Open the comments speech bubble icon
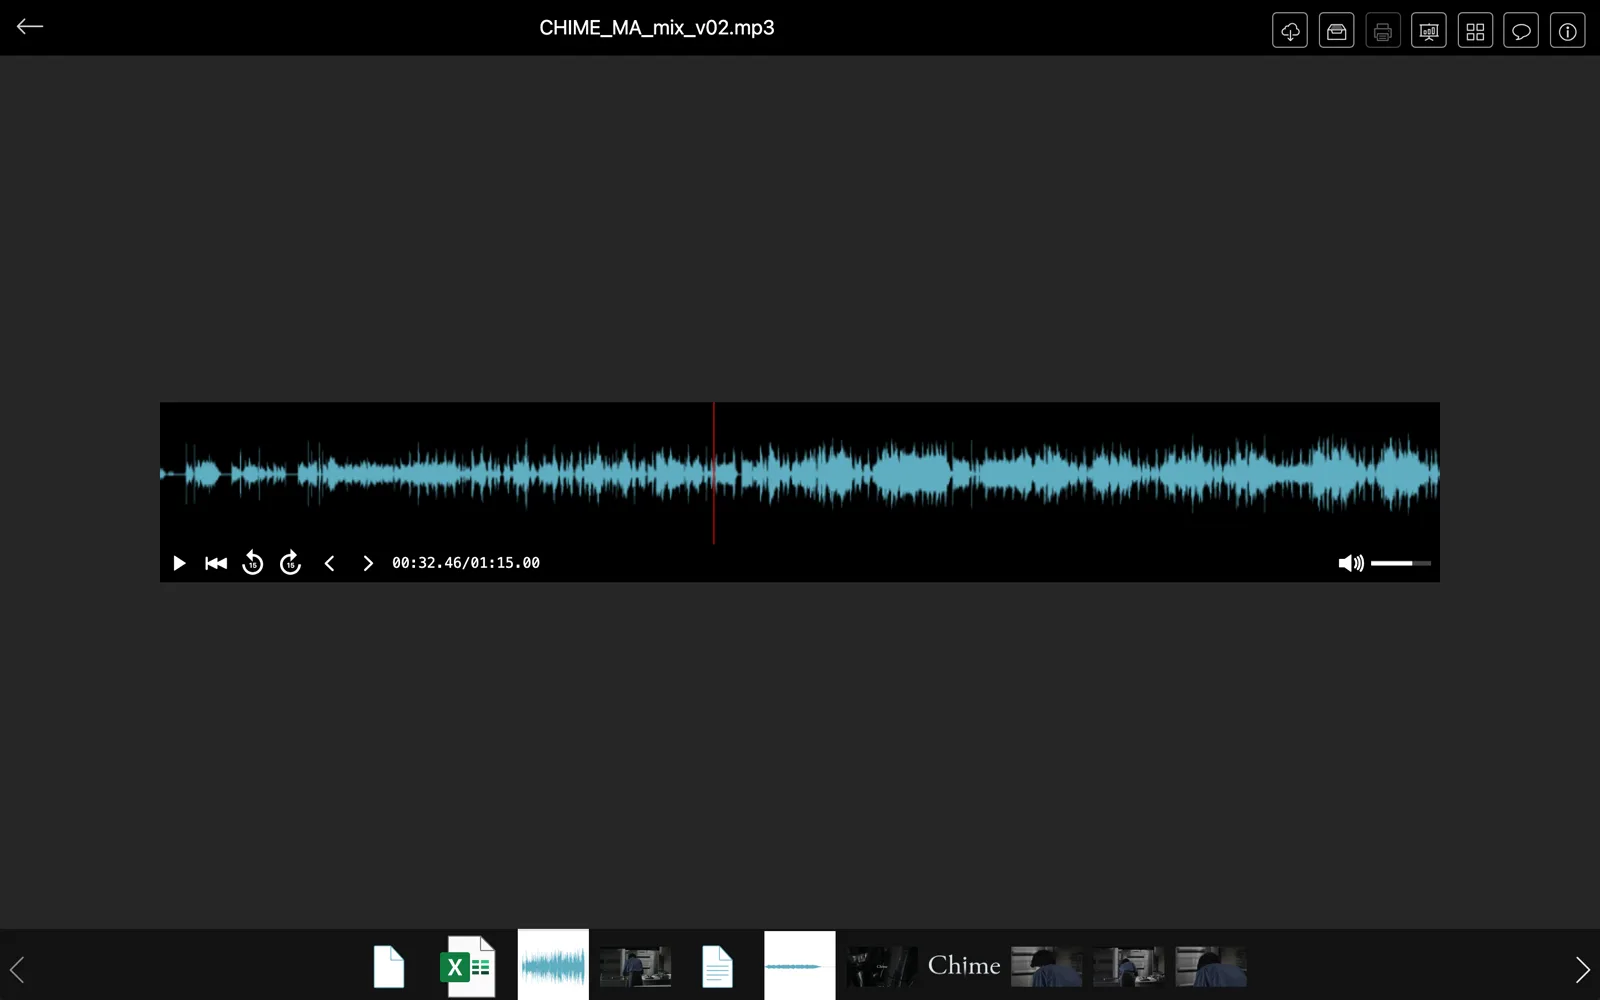 click(x=1521, y=31)
